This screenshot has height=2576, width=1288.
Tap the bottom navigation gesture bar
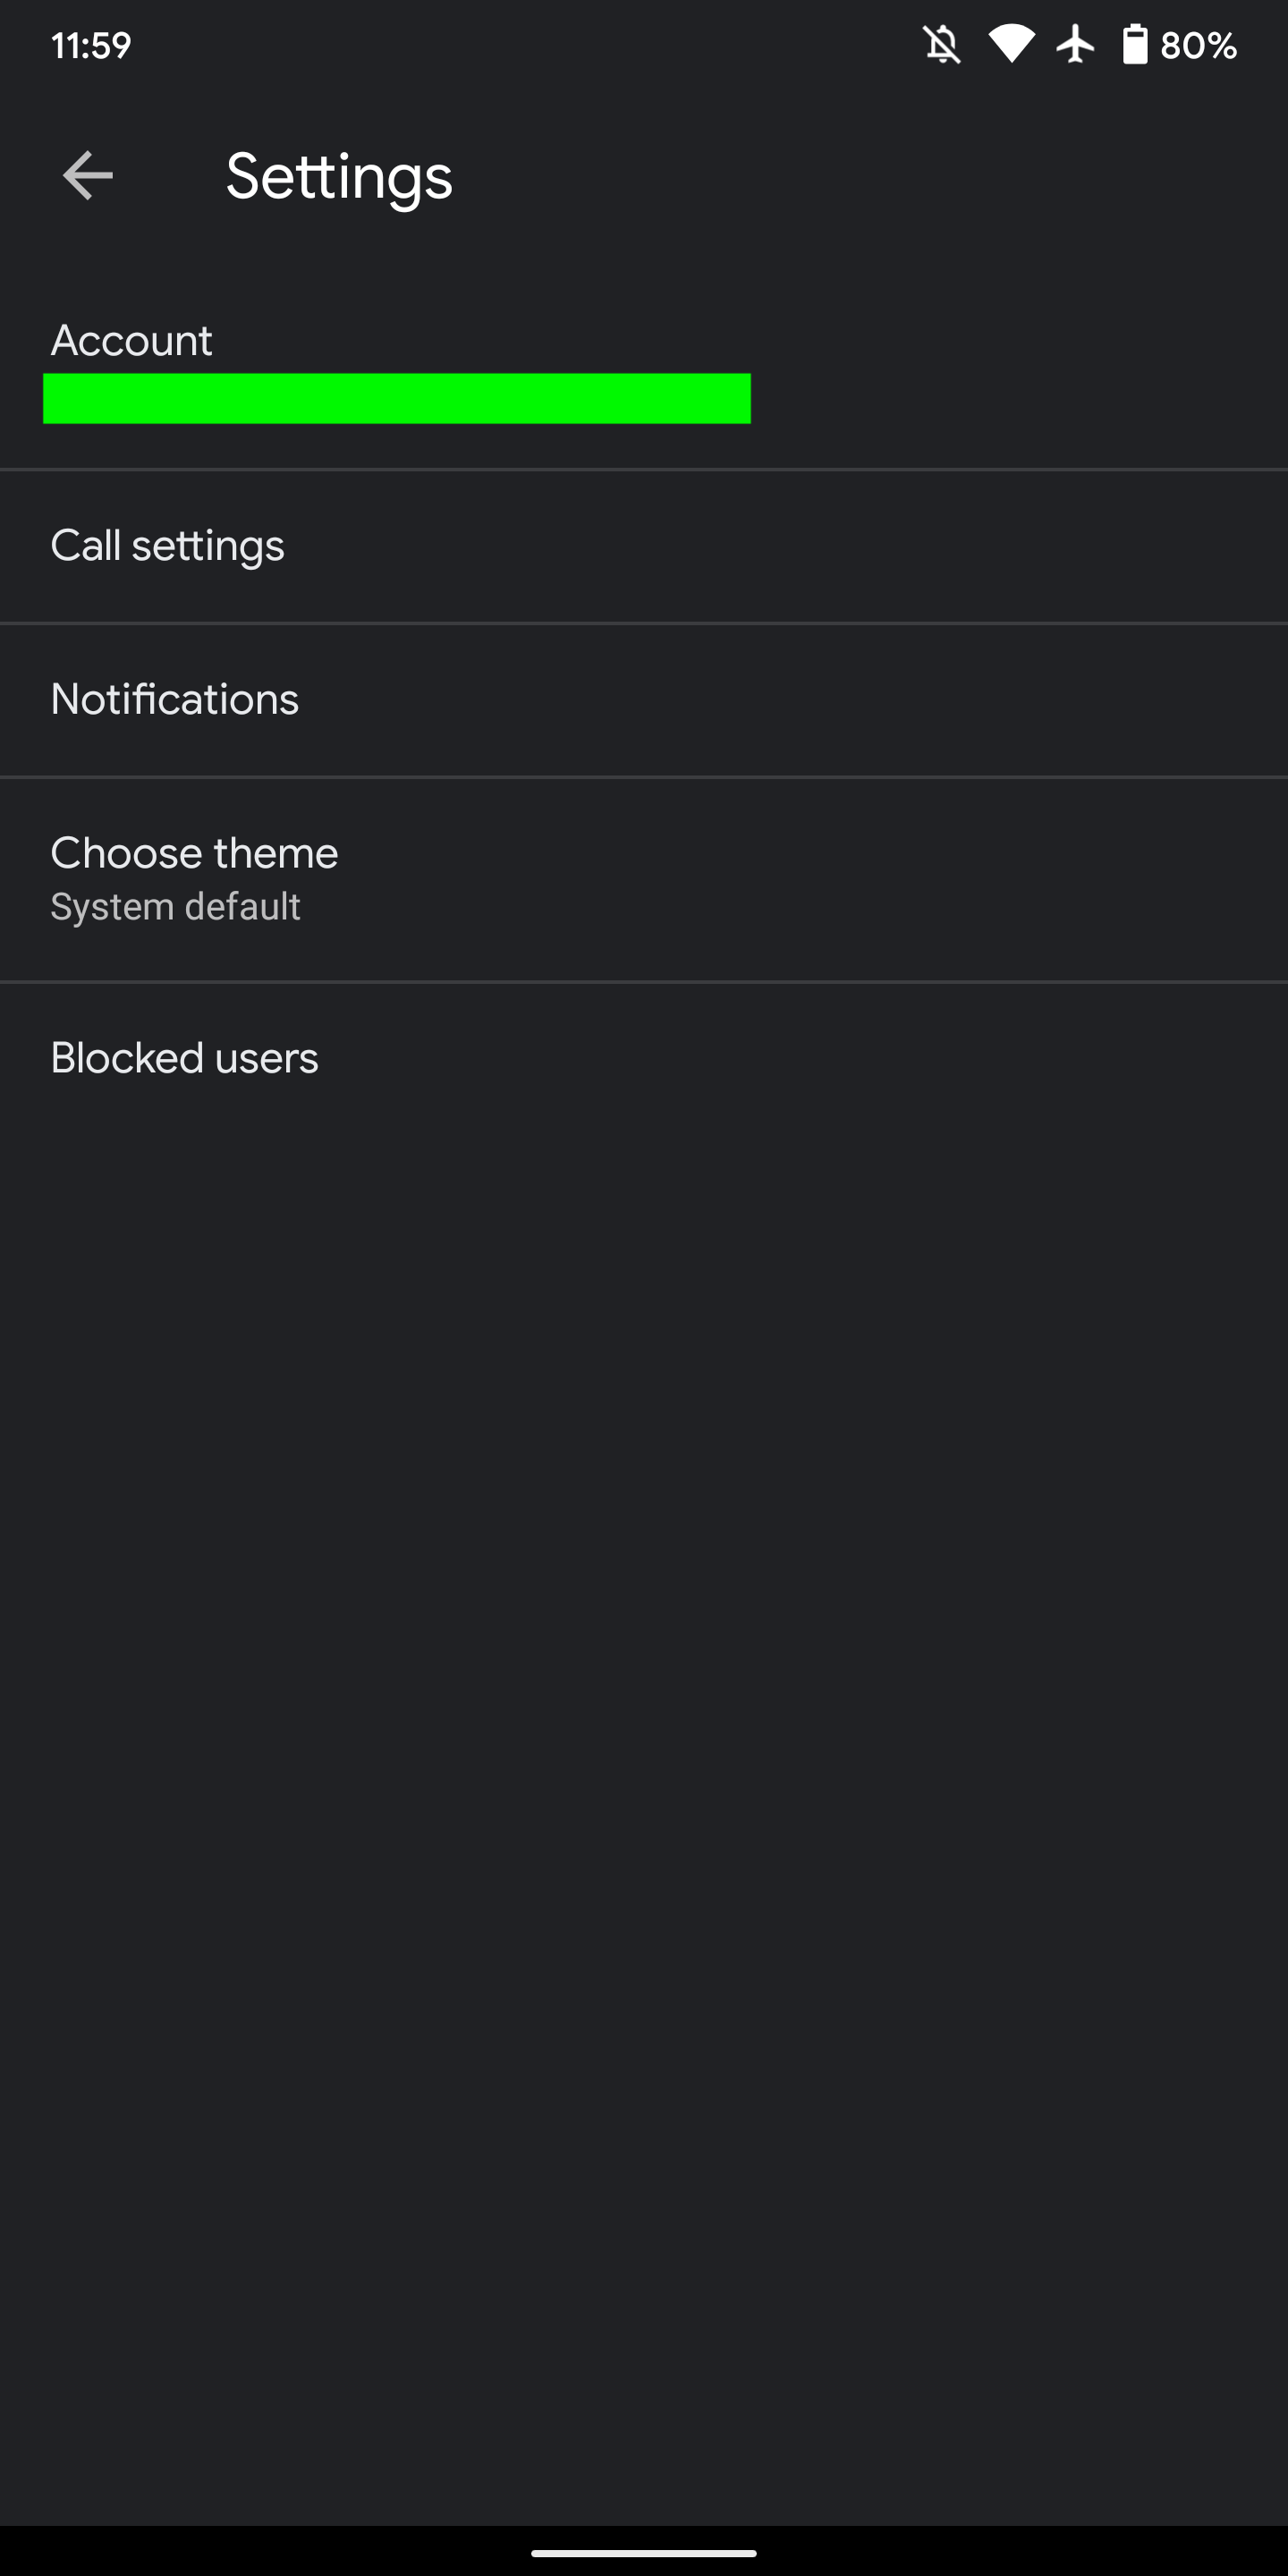[644, 2552]
